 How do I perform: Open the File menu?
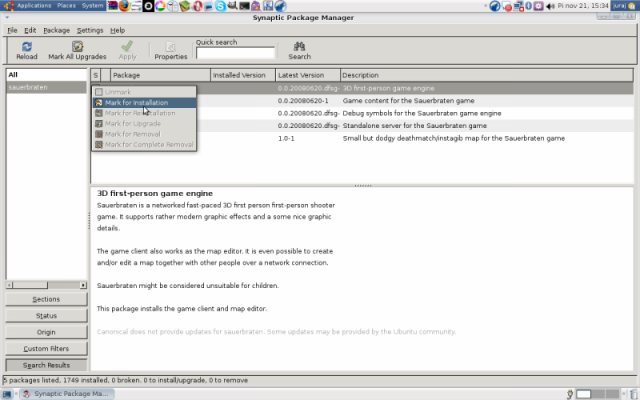(x=12, y=30)
